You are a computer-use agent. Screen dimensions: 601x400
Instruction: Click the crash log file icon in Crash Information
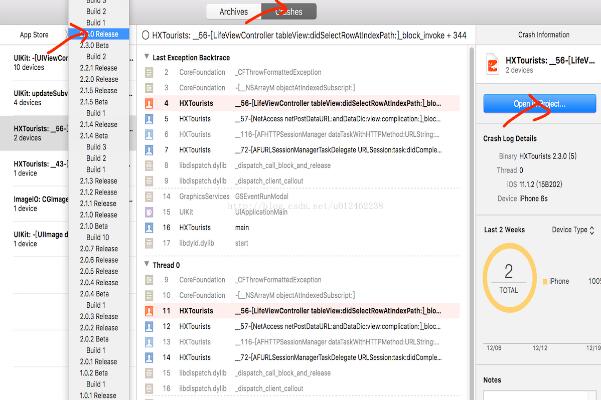pos(492,64)
